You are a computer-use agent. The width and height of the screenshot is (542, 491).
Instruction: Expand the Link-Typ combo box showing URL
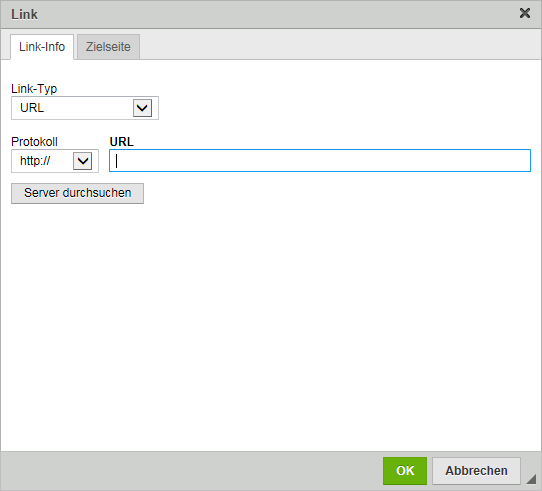85,108
